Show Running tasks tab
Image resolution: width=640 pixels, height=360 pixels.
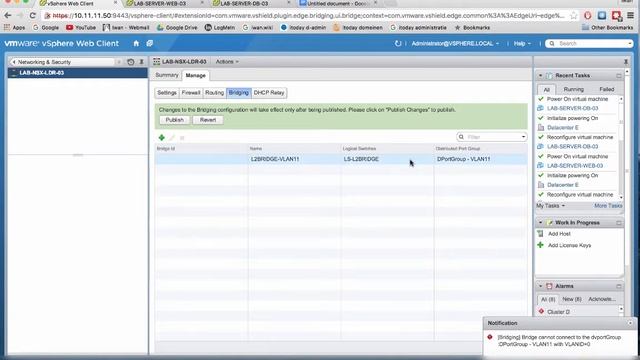point(573,89)
